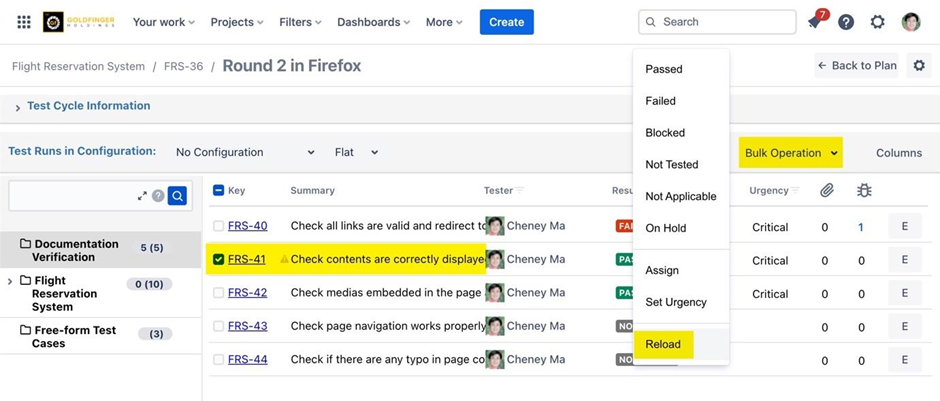Open the notifications bell

click(815, 22)
